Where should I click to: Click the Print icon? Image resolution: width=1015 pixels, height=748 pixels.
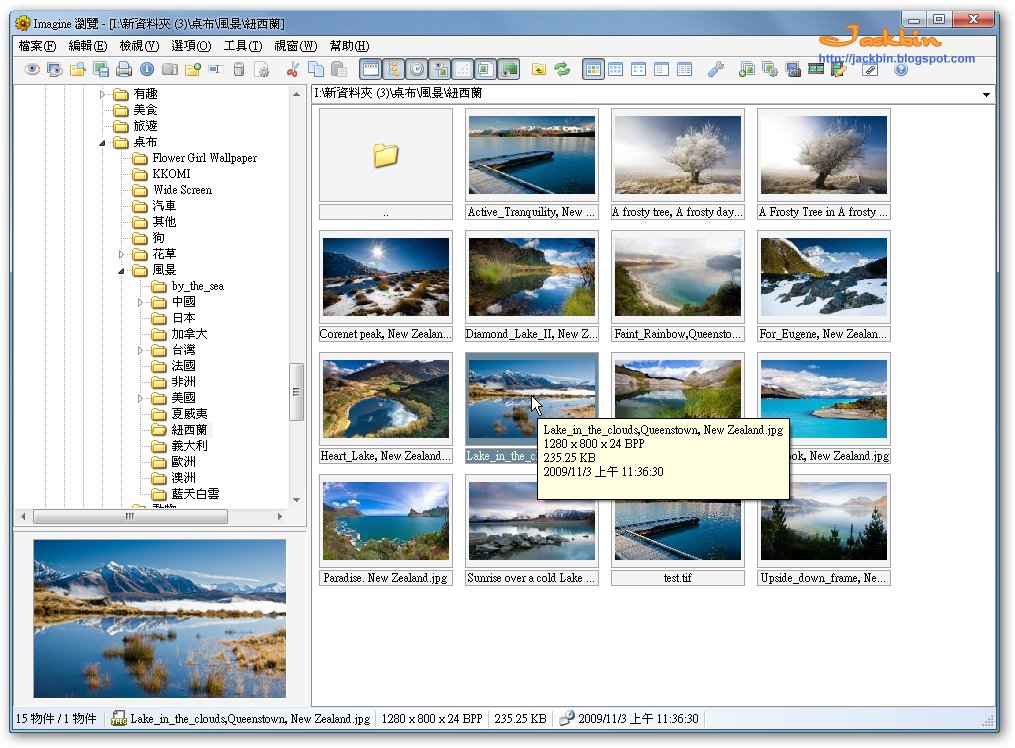pyautogui.click(x=124, y=69)
